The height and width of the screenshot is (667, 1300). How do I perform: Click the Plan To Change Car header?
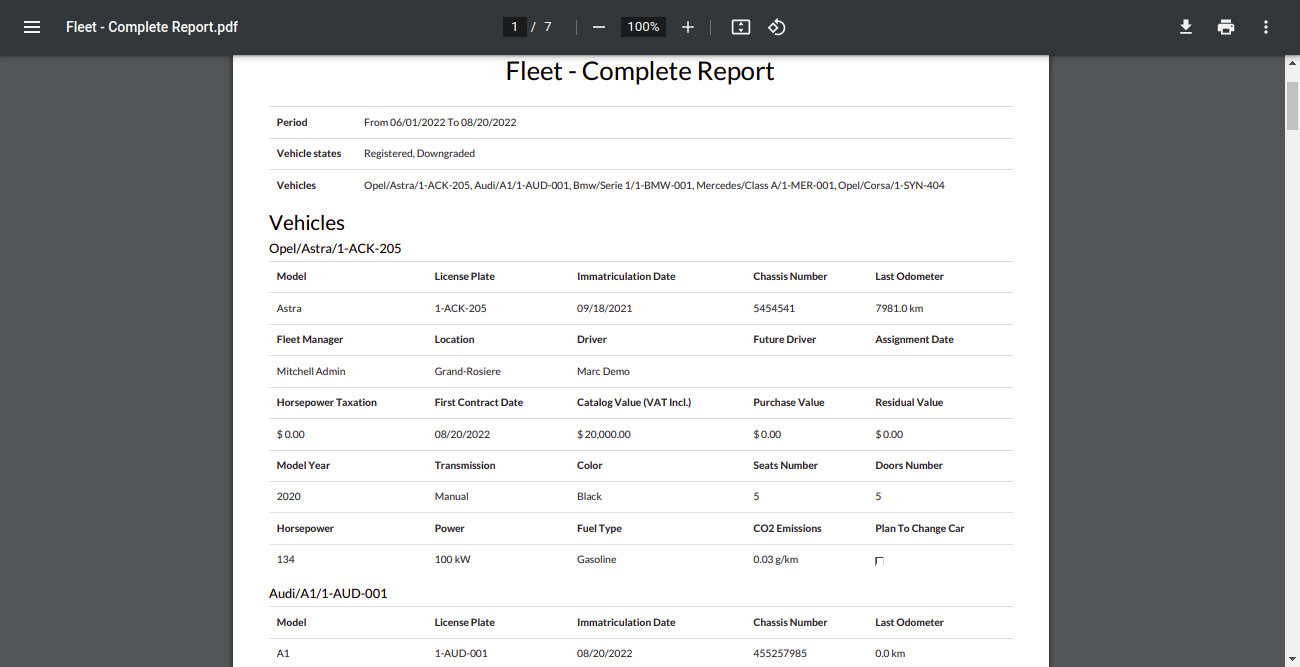(920, 528)
